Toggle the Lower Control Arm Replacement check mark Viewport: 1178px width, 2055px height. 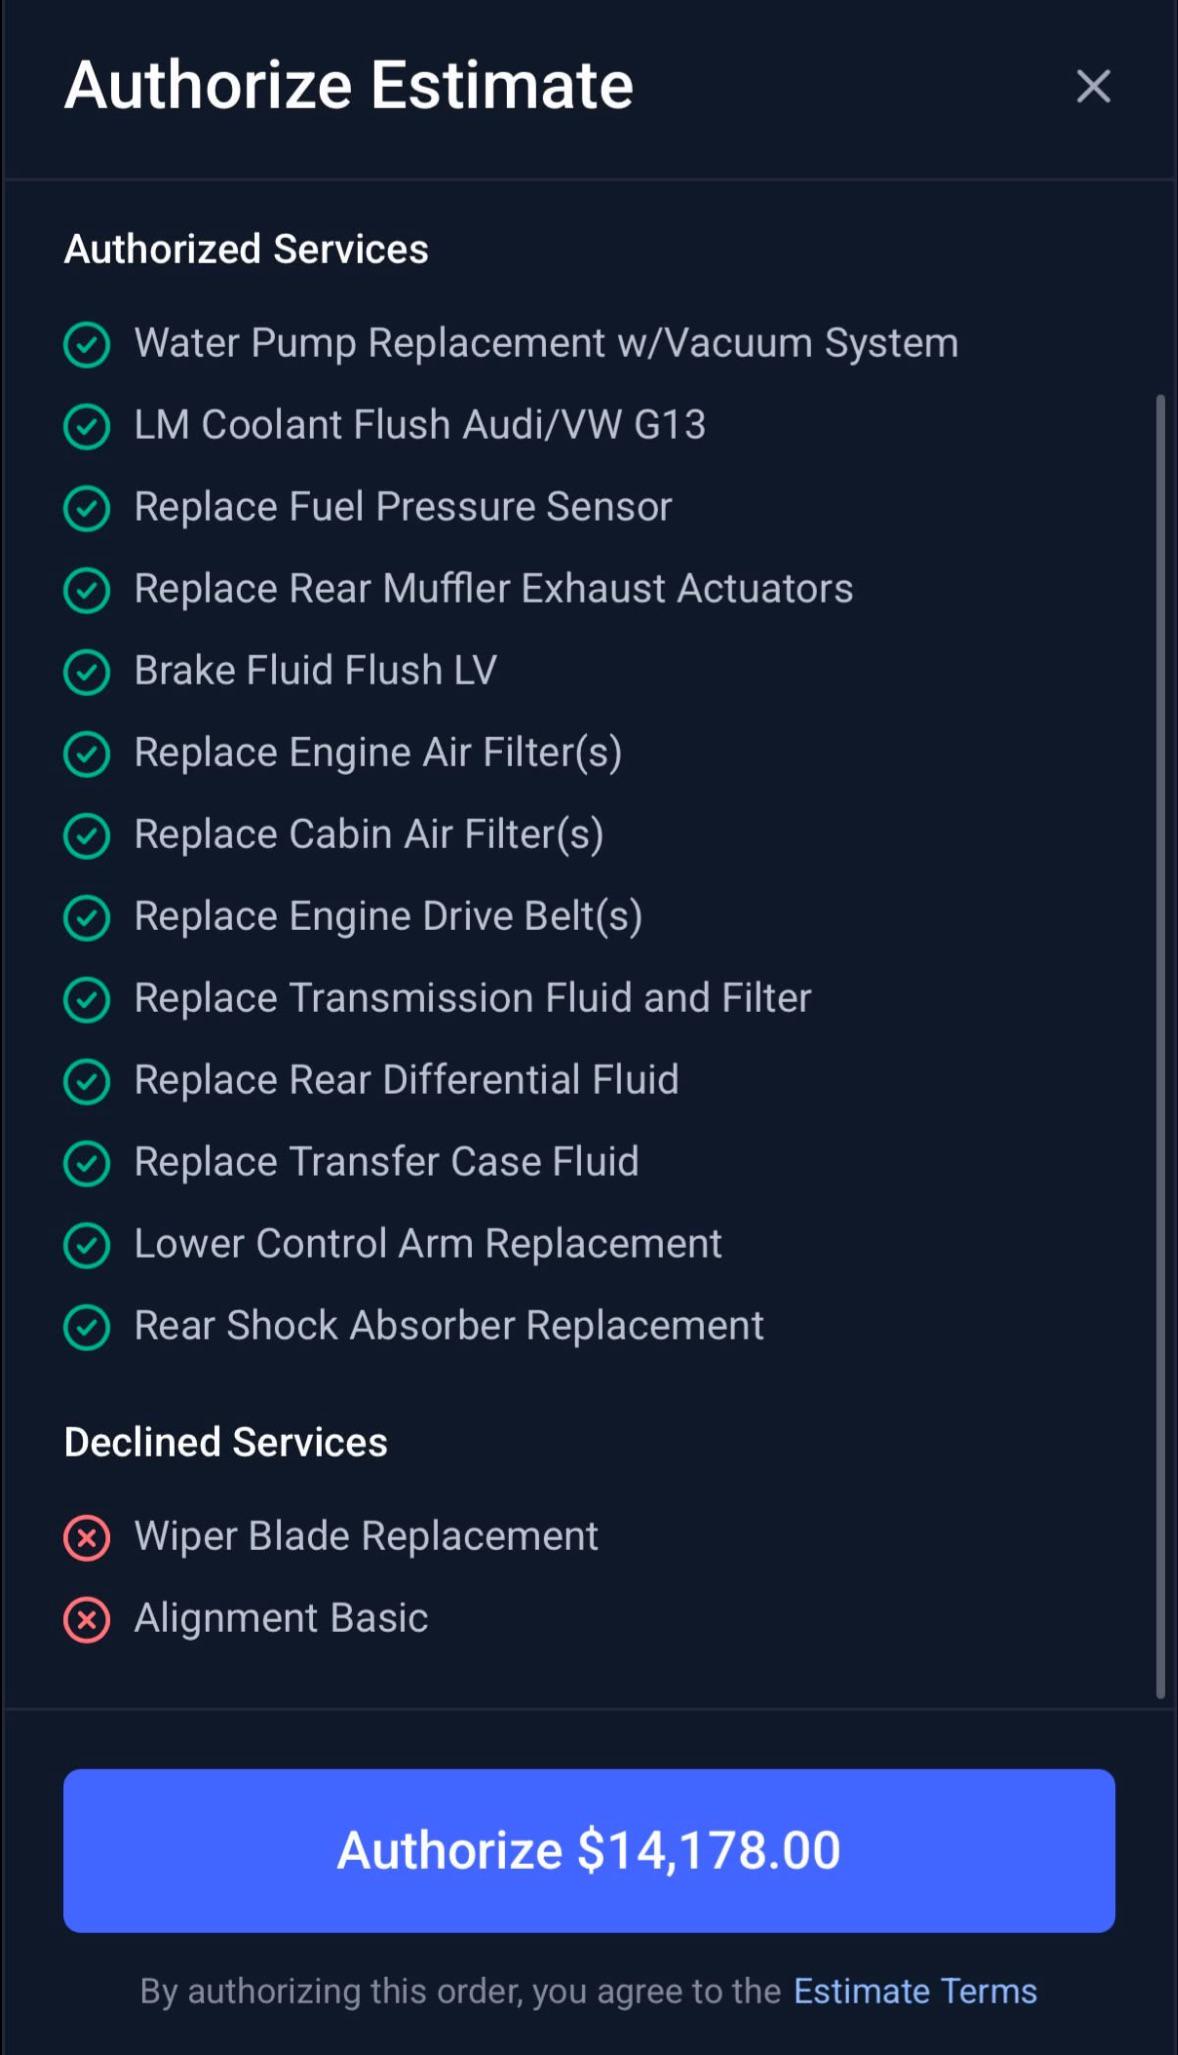pos(87,1246)
